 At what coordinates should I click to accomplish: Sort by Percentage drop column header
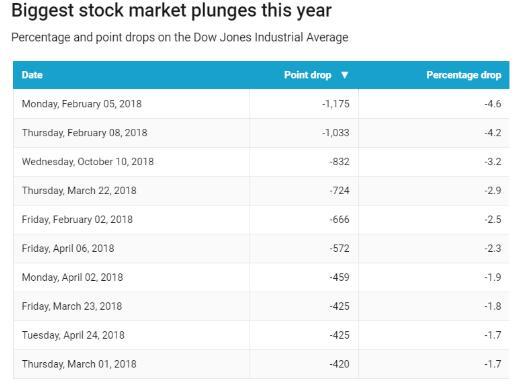tap(464, 75)
